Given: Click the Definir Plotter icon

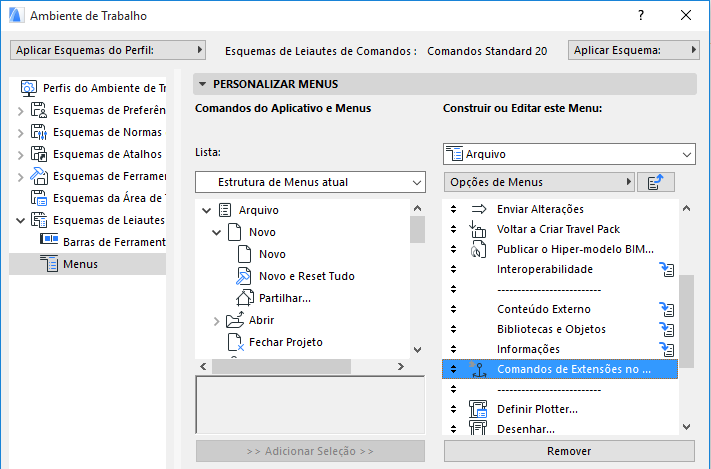Looking at the screenshot, I should click(478, 409).
